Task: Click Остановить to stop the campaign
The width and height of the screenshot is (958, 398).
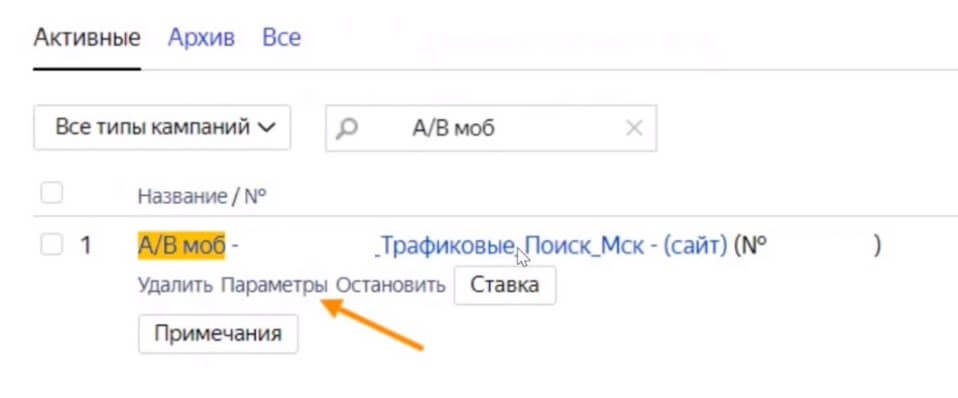Action: point(391,285)
